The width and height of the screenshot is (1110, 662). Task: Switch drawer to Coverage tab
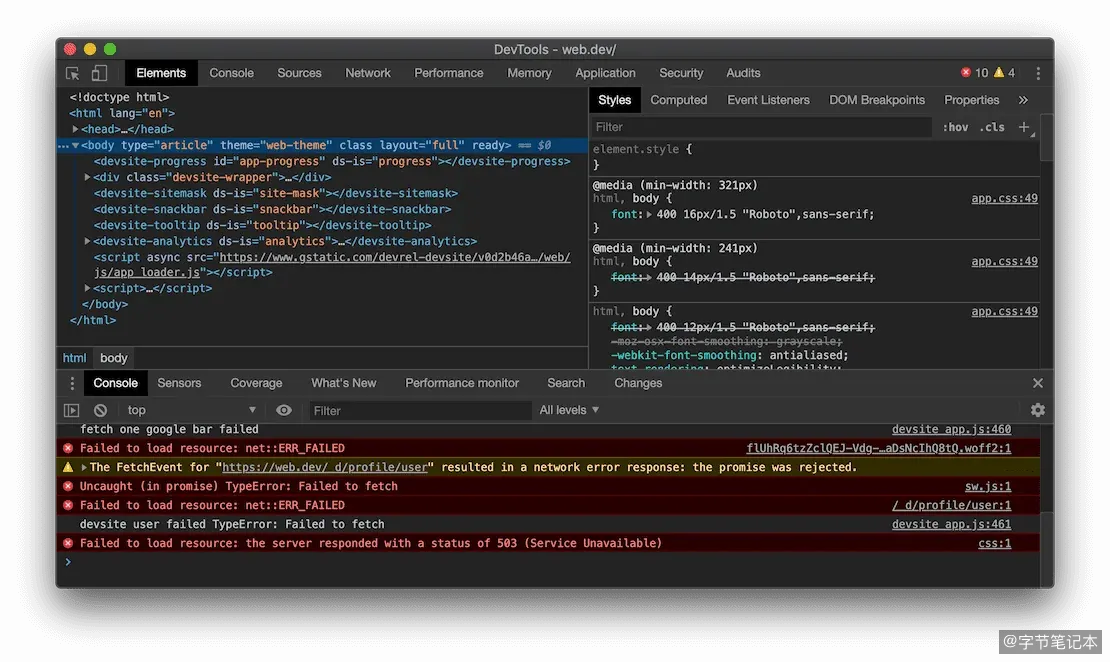click(x=256, y=383)
